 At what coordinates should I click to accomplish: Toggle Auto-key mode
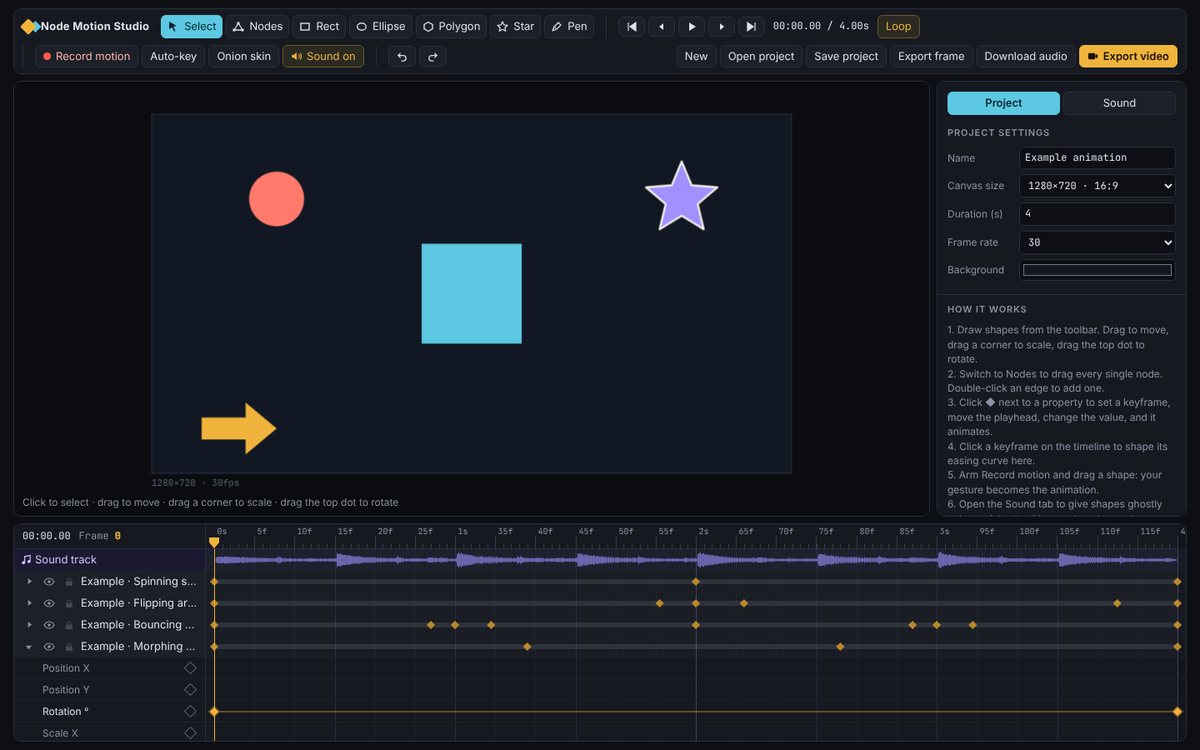[x=173, y=56]
